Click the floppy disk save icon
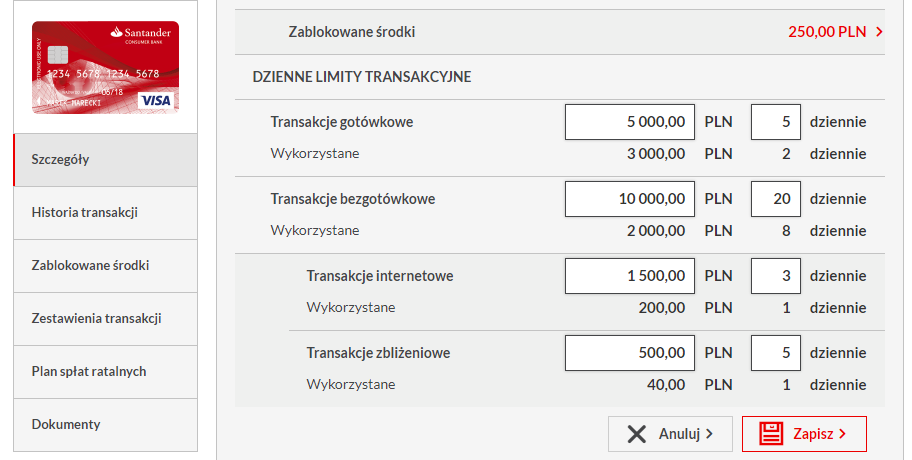The image size is (912, 460). click(771, 434)
